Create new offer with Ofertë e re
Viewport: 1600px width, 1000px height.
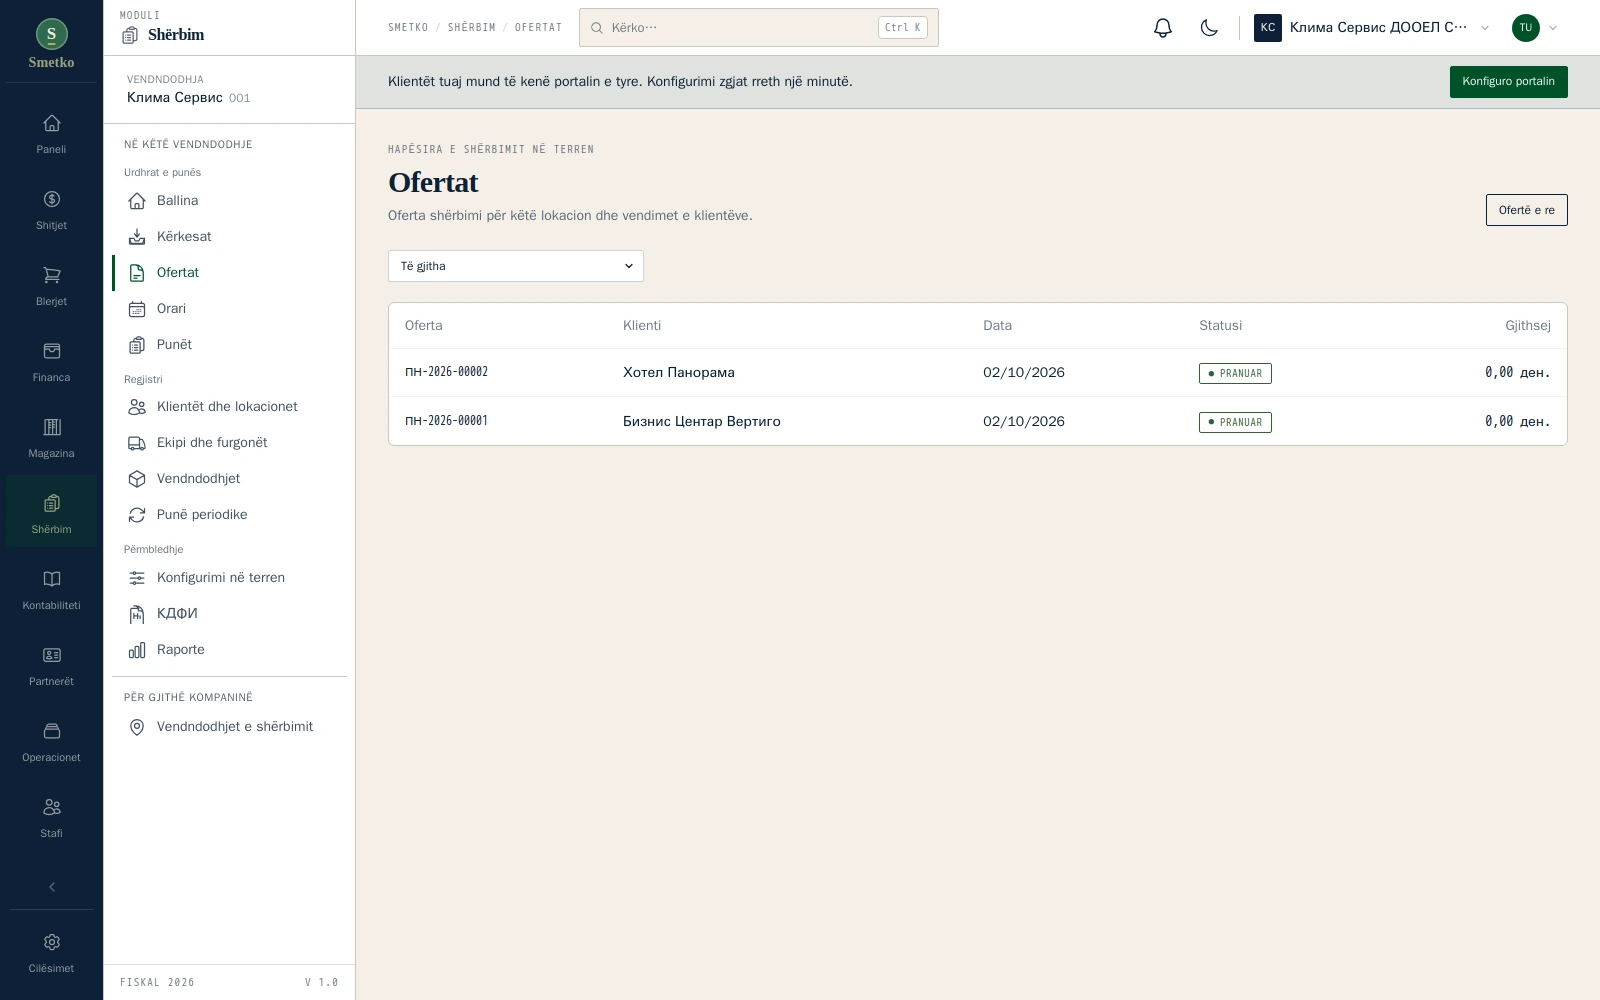coord(1526,210)
